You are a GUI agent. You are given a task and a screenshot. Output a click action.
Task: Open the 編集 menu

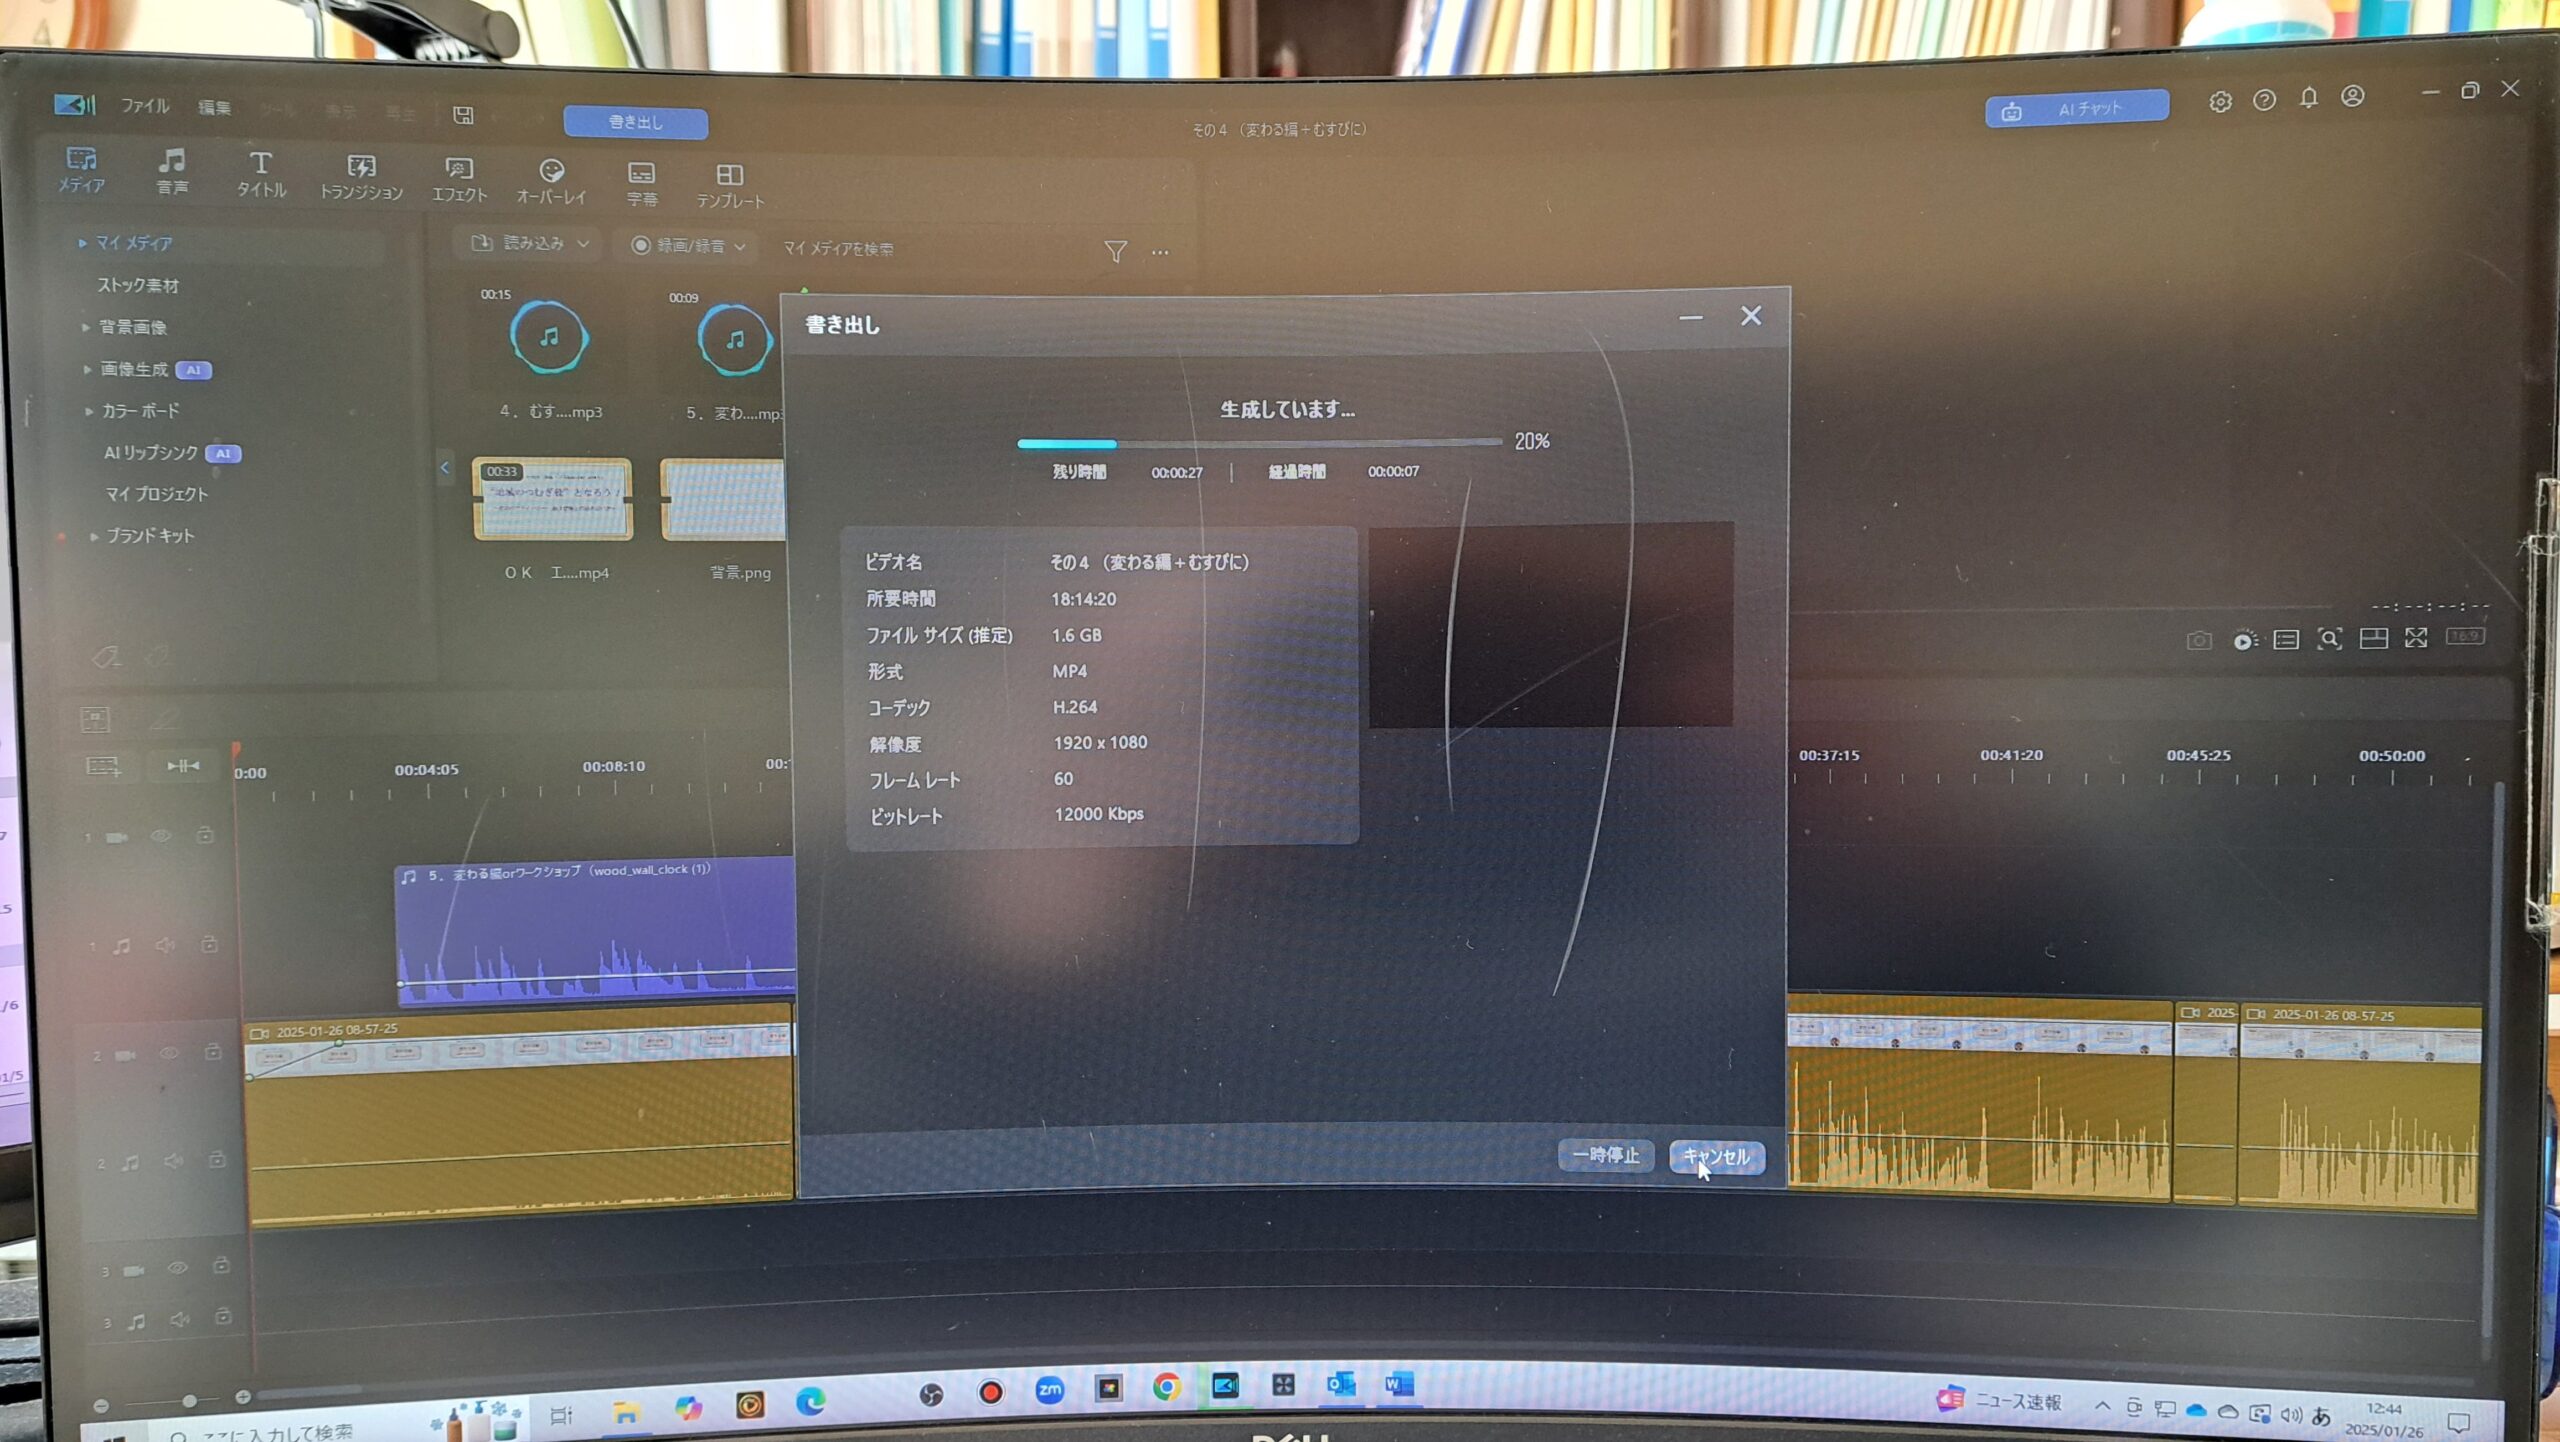pyautogui.click(x=214, y=107)
